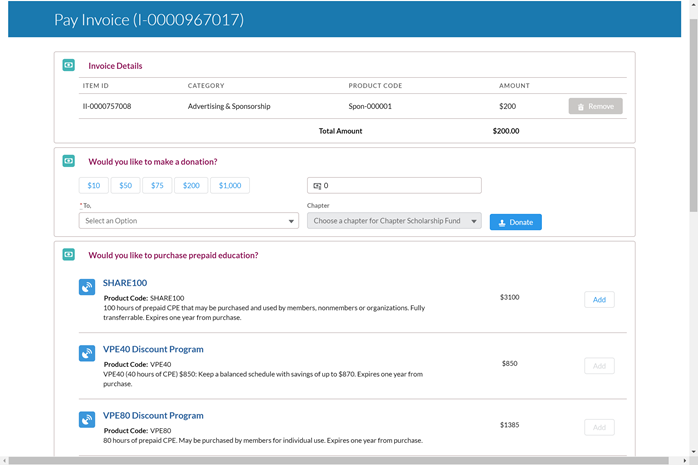Pick the $75 donation preset
698x465 pixels.
157,186
